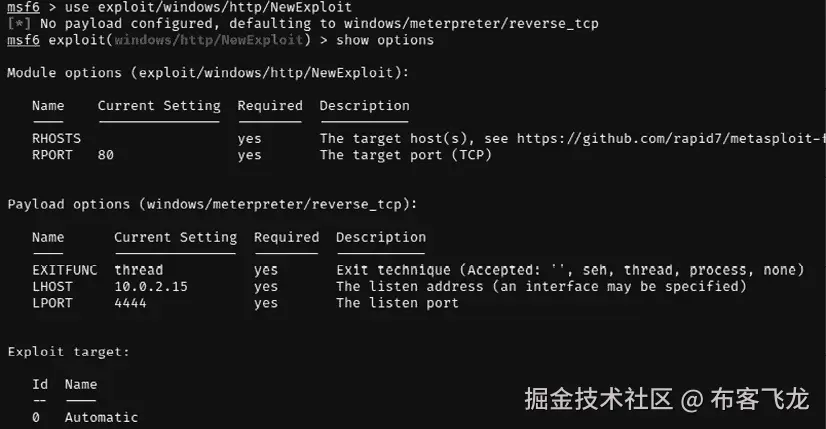Click the "Payload options" heading line
Image resolution: width=826 pixels, height=429 pixels.
[212, 204]
